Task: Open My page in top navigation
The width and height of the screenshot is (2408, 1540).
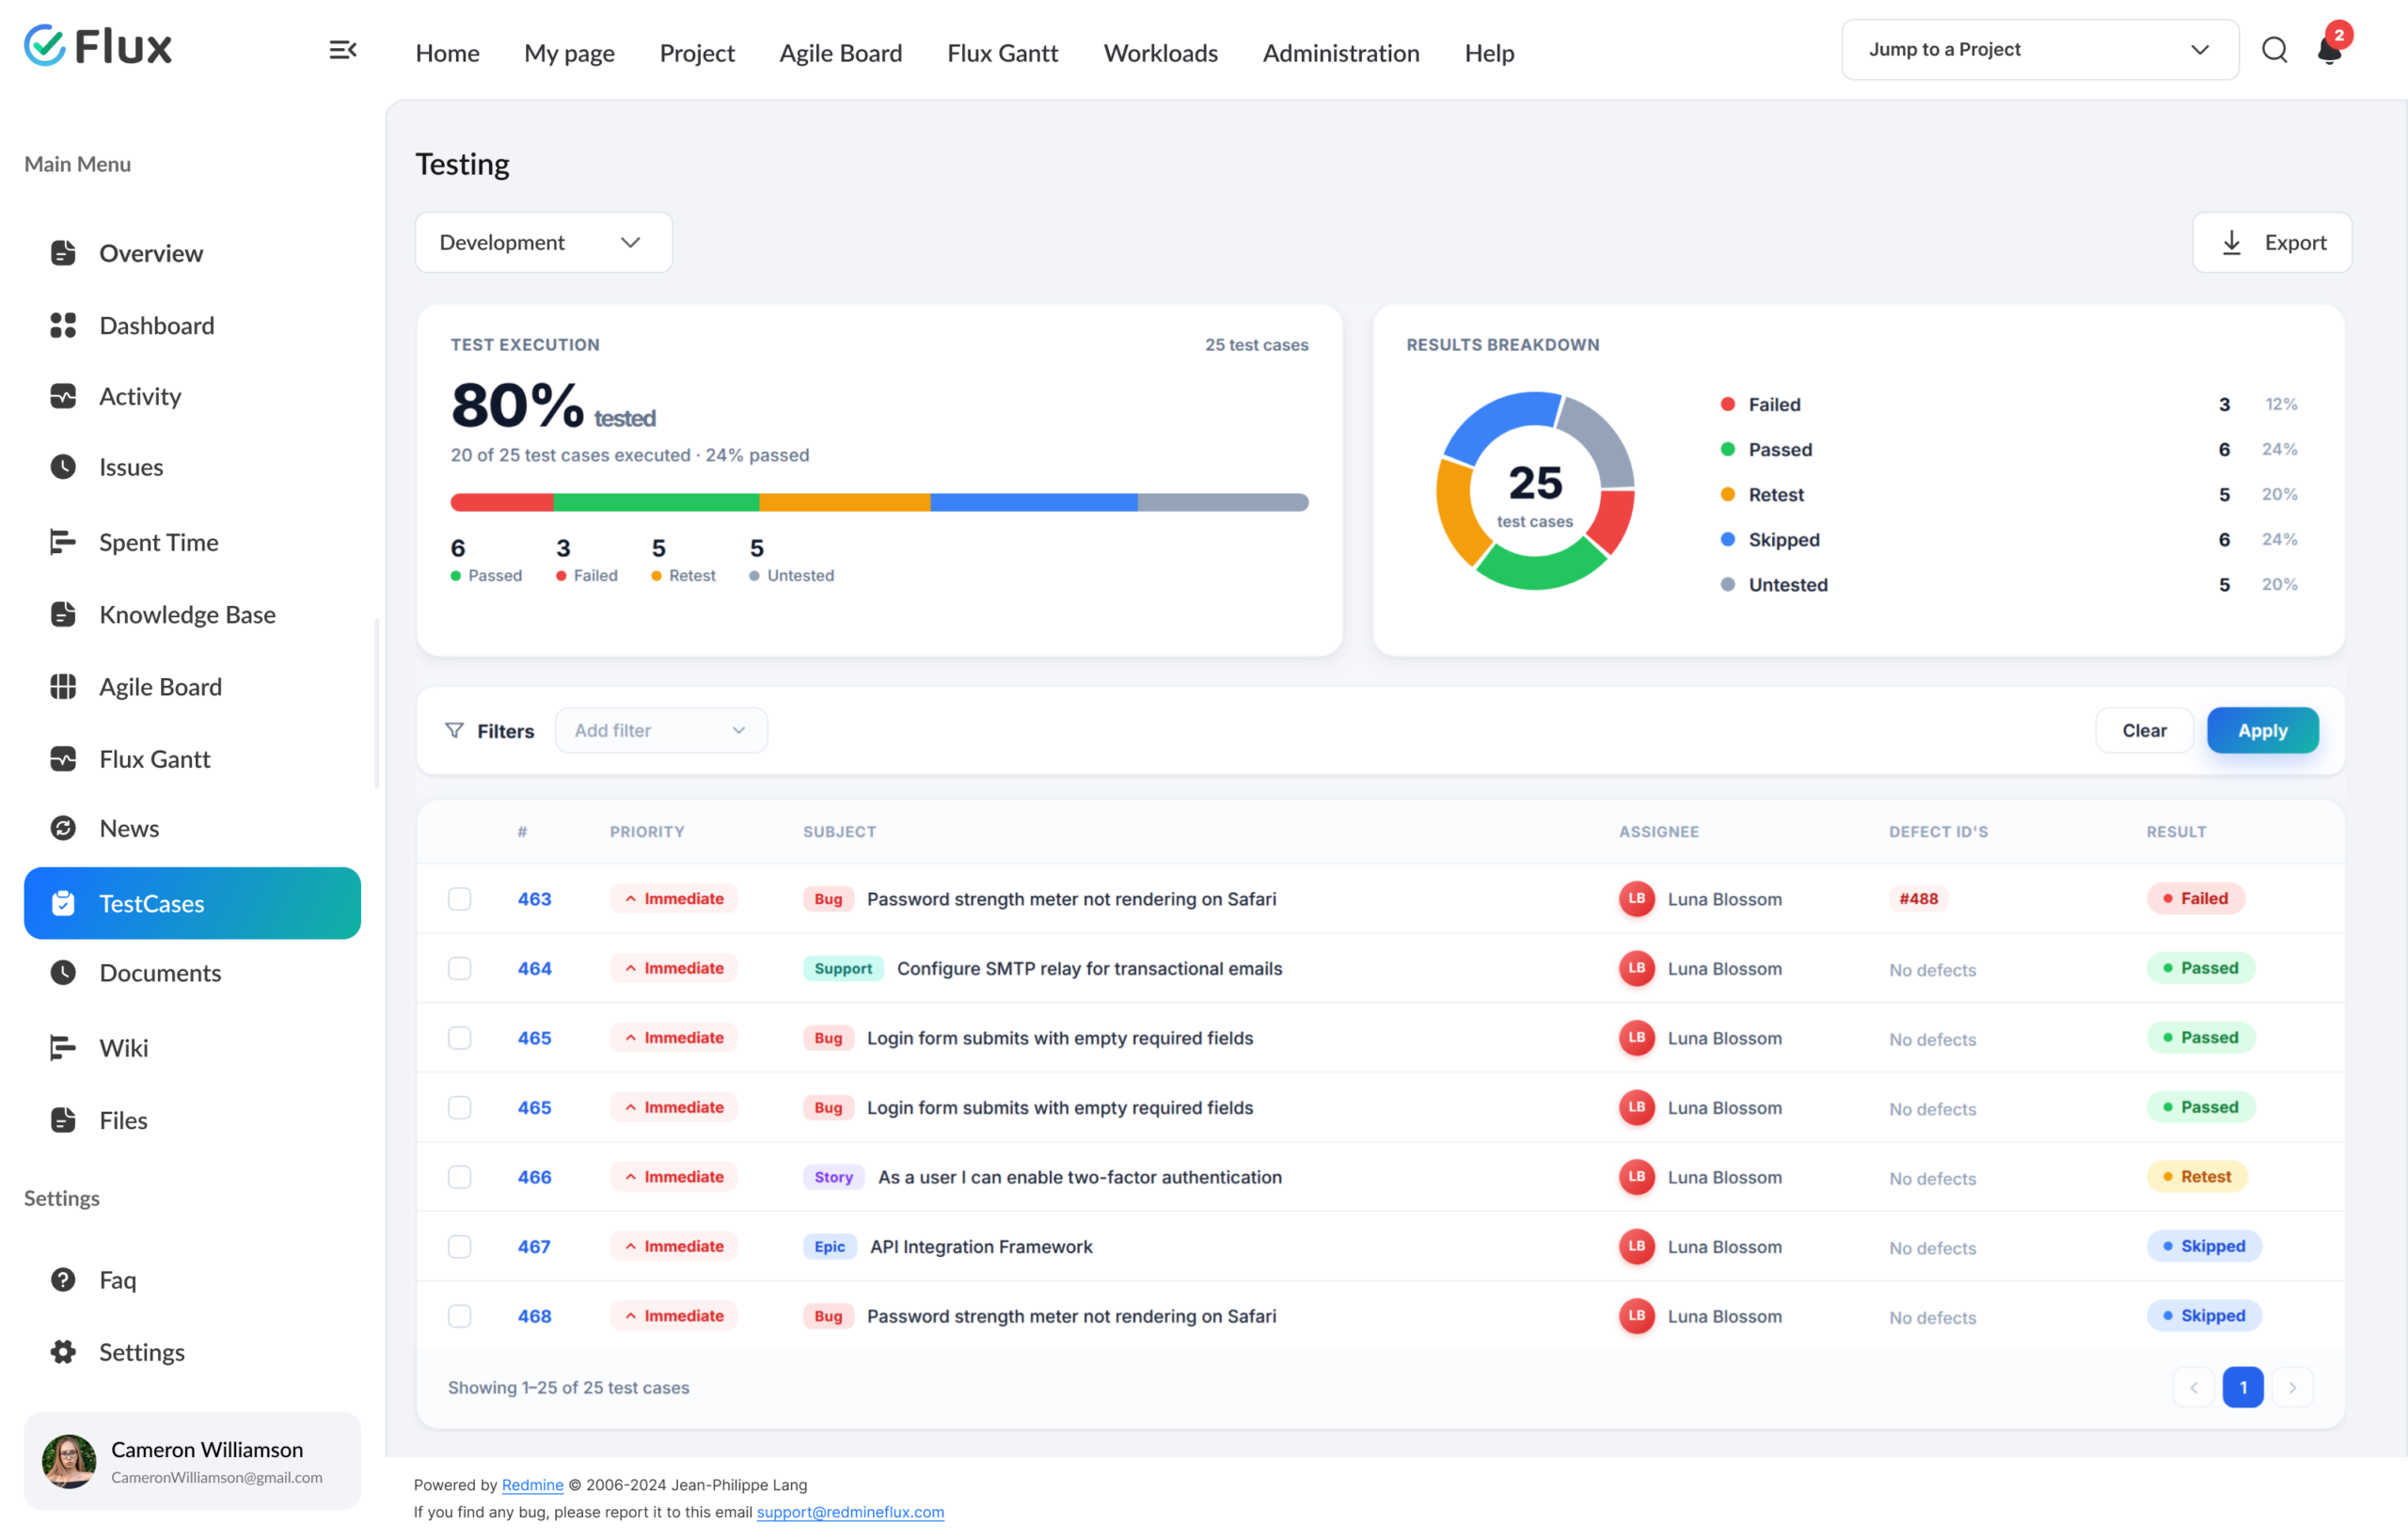Action: click(x=569, y=52)
